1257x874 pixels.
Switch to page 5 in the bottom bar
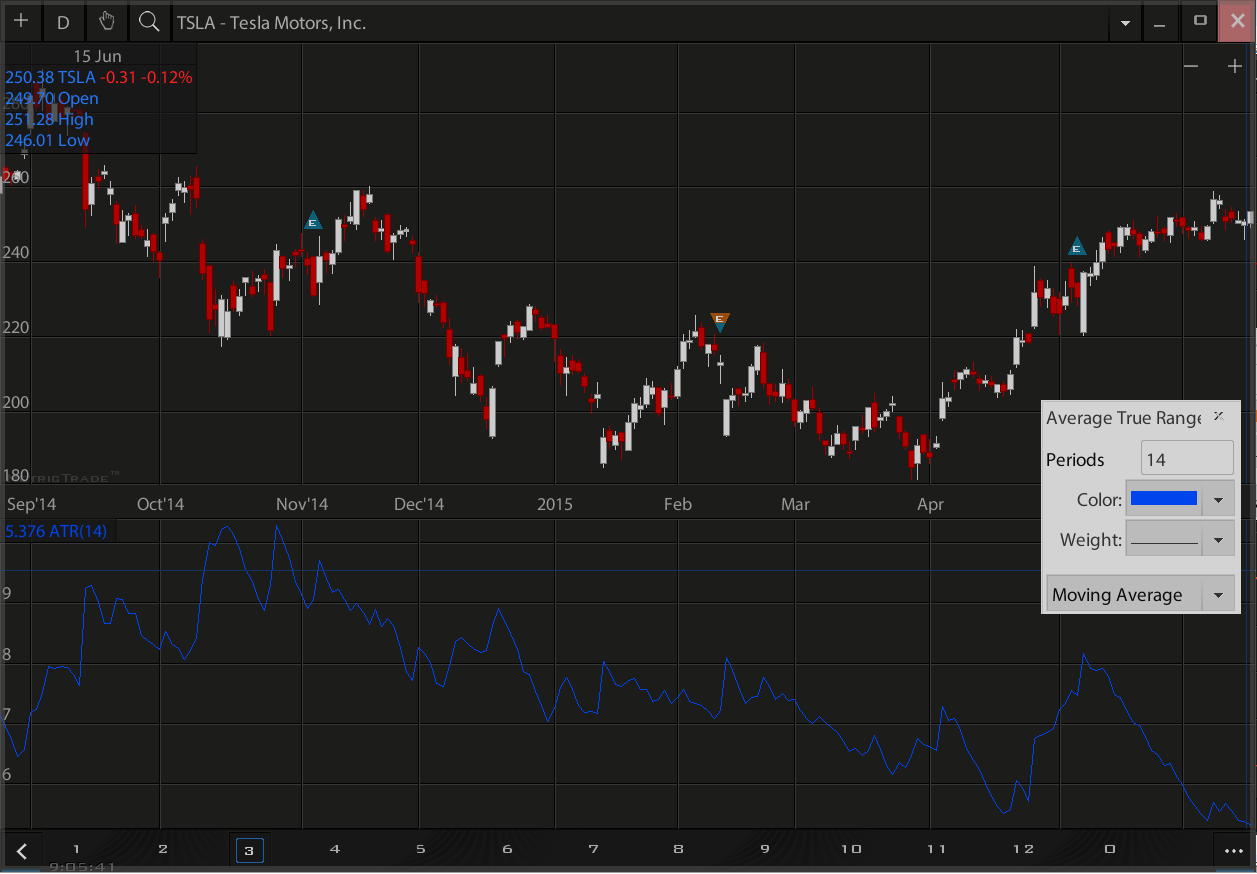(421, 849)
